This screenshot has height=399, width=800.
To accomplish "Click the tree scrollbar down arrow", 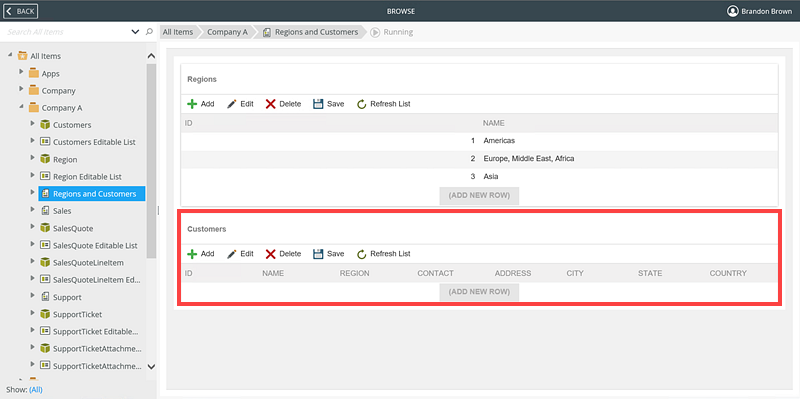I will point(151,366).
